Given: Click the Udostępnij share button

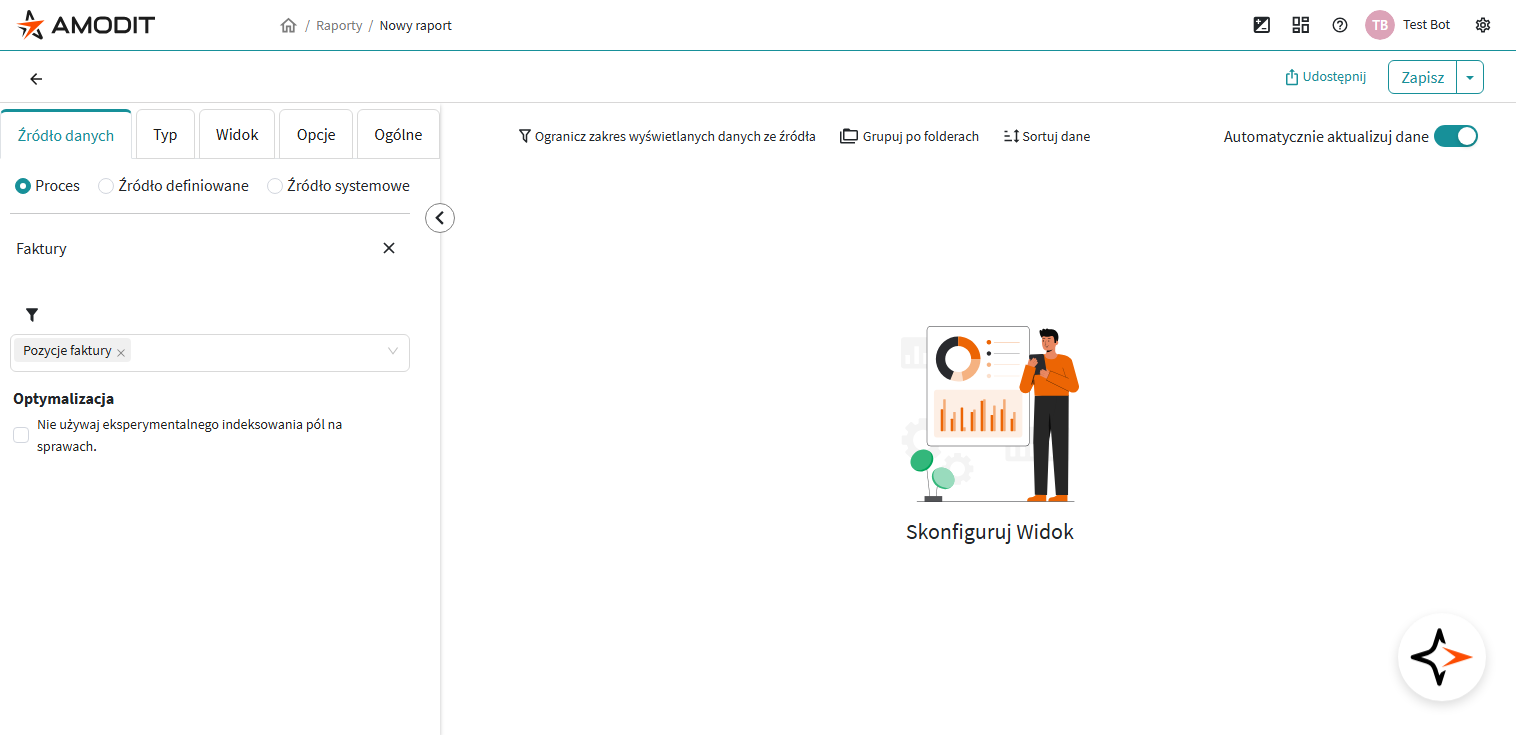Looking at the screenshot, I should pos(1326,77).
